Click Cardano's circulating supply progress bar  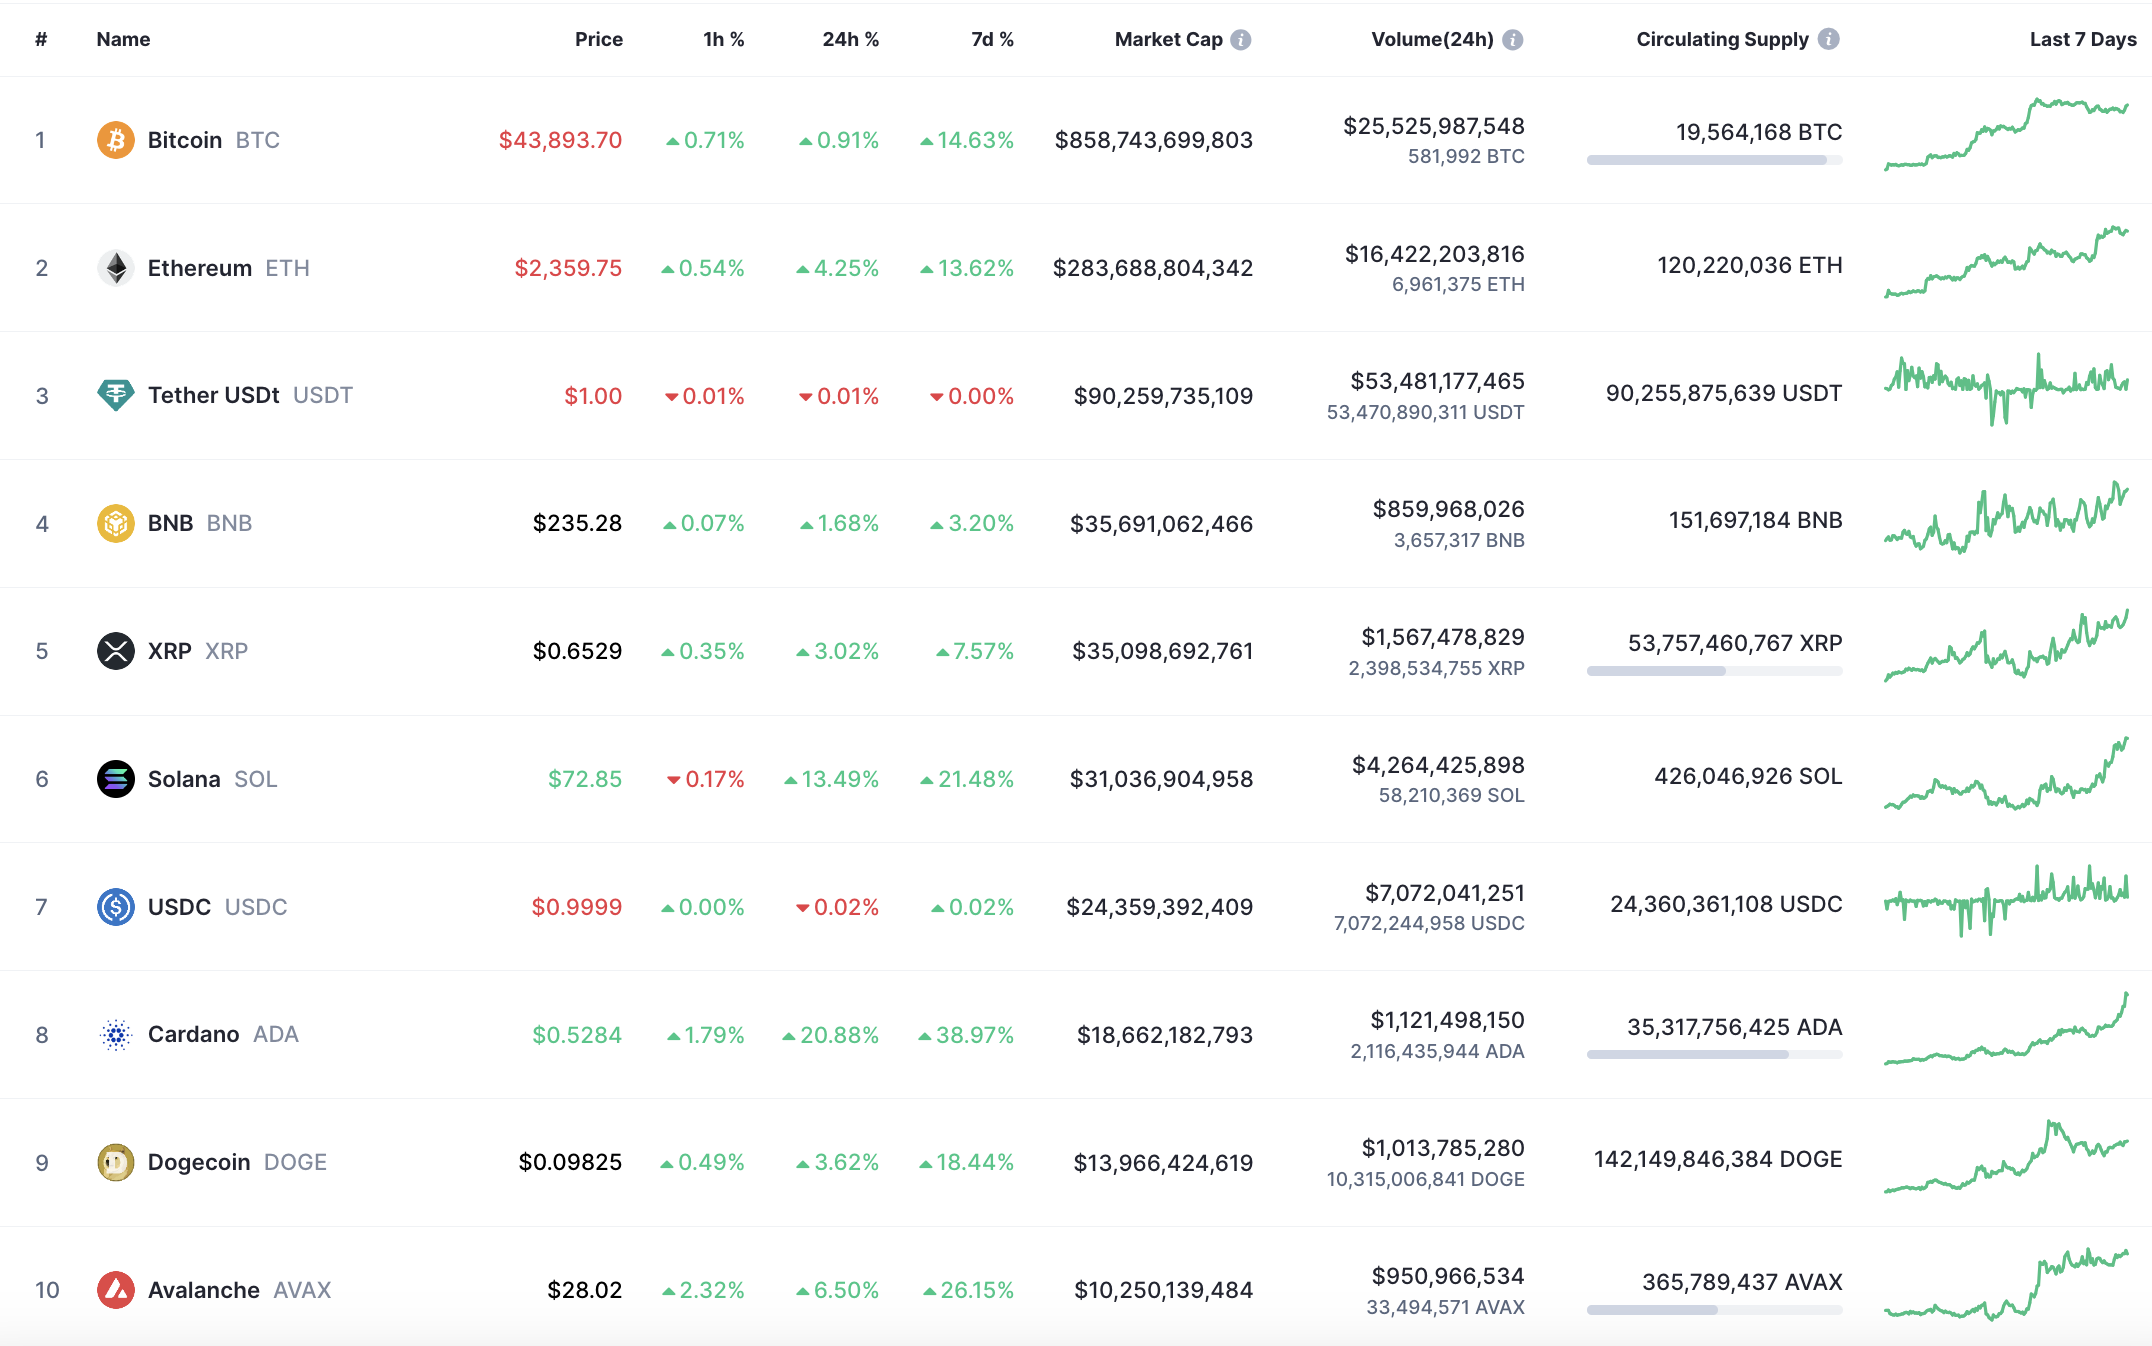click(1714, 1055)
